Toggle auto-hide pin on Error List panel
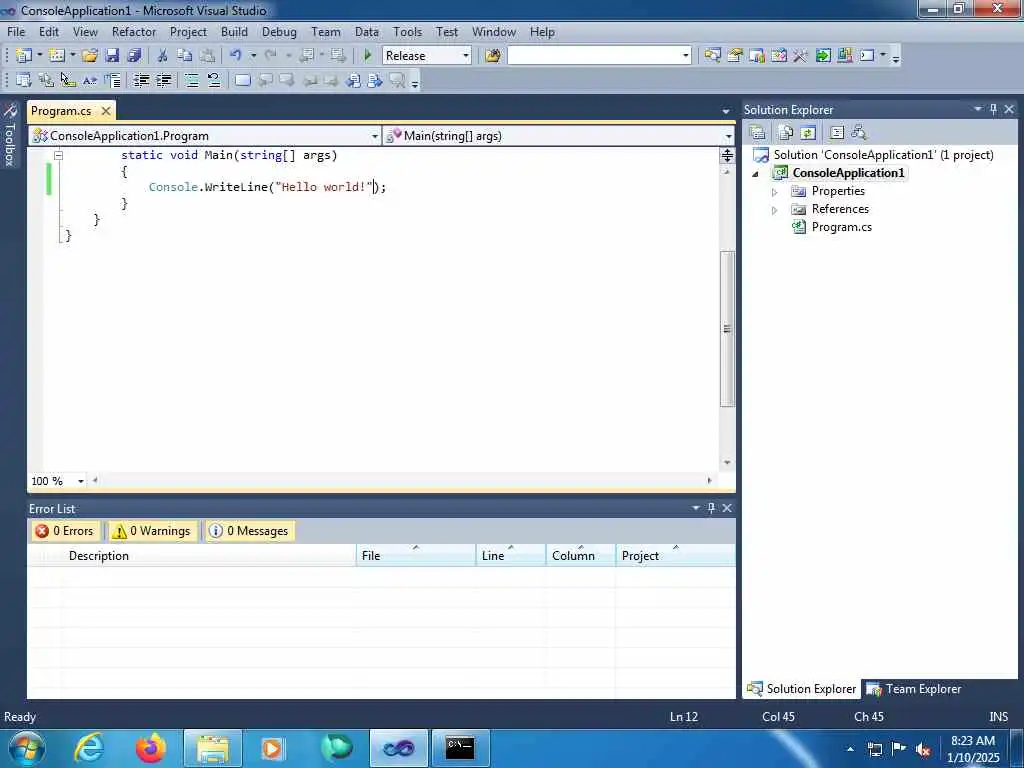The height and width of the screenshot is (768, 1024). coord(711,507)
